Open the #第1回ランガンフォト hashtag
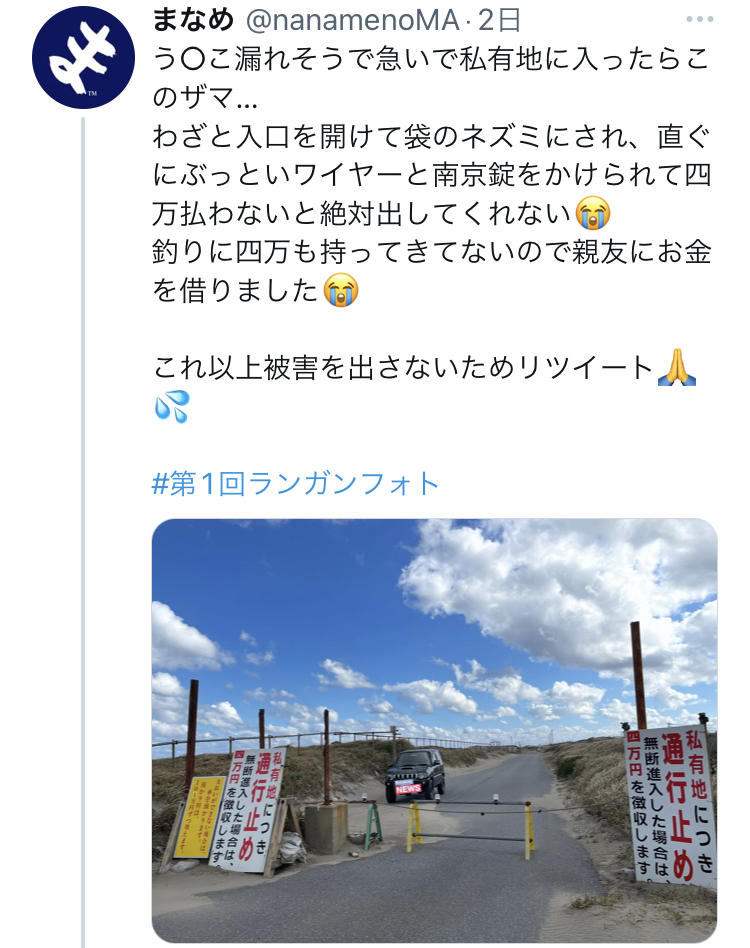The width and height of the screenshot is (750, 948). click(296, 484)
